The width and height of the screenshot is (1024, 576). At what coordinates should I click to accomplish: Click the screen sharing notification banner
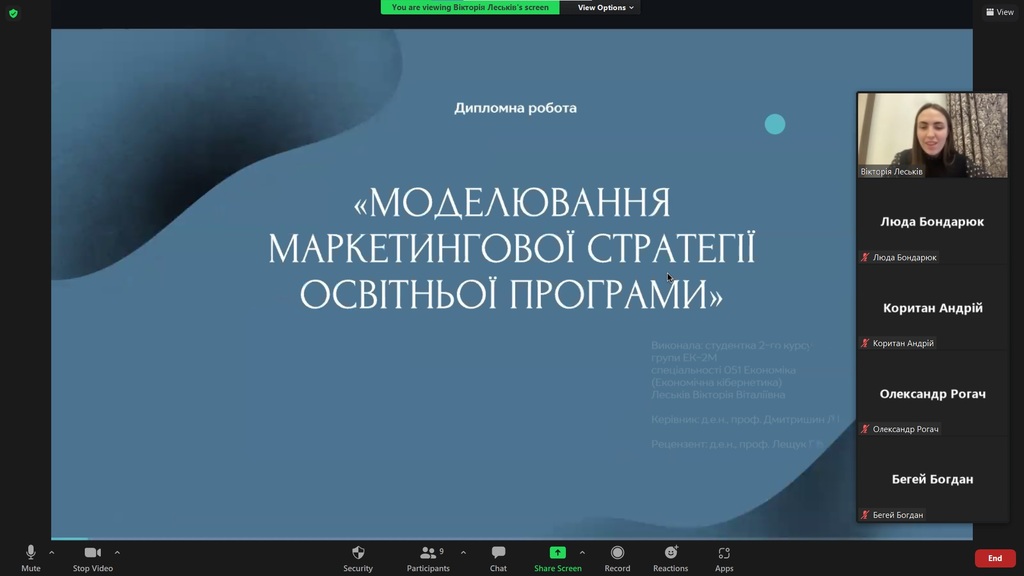(x=470, y=7)
